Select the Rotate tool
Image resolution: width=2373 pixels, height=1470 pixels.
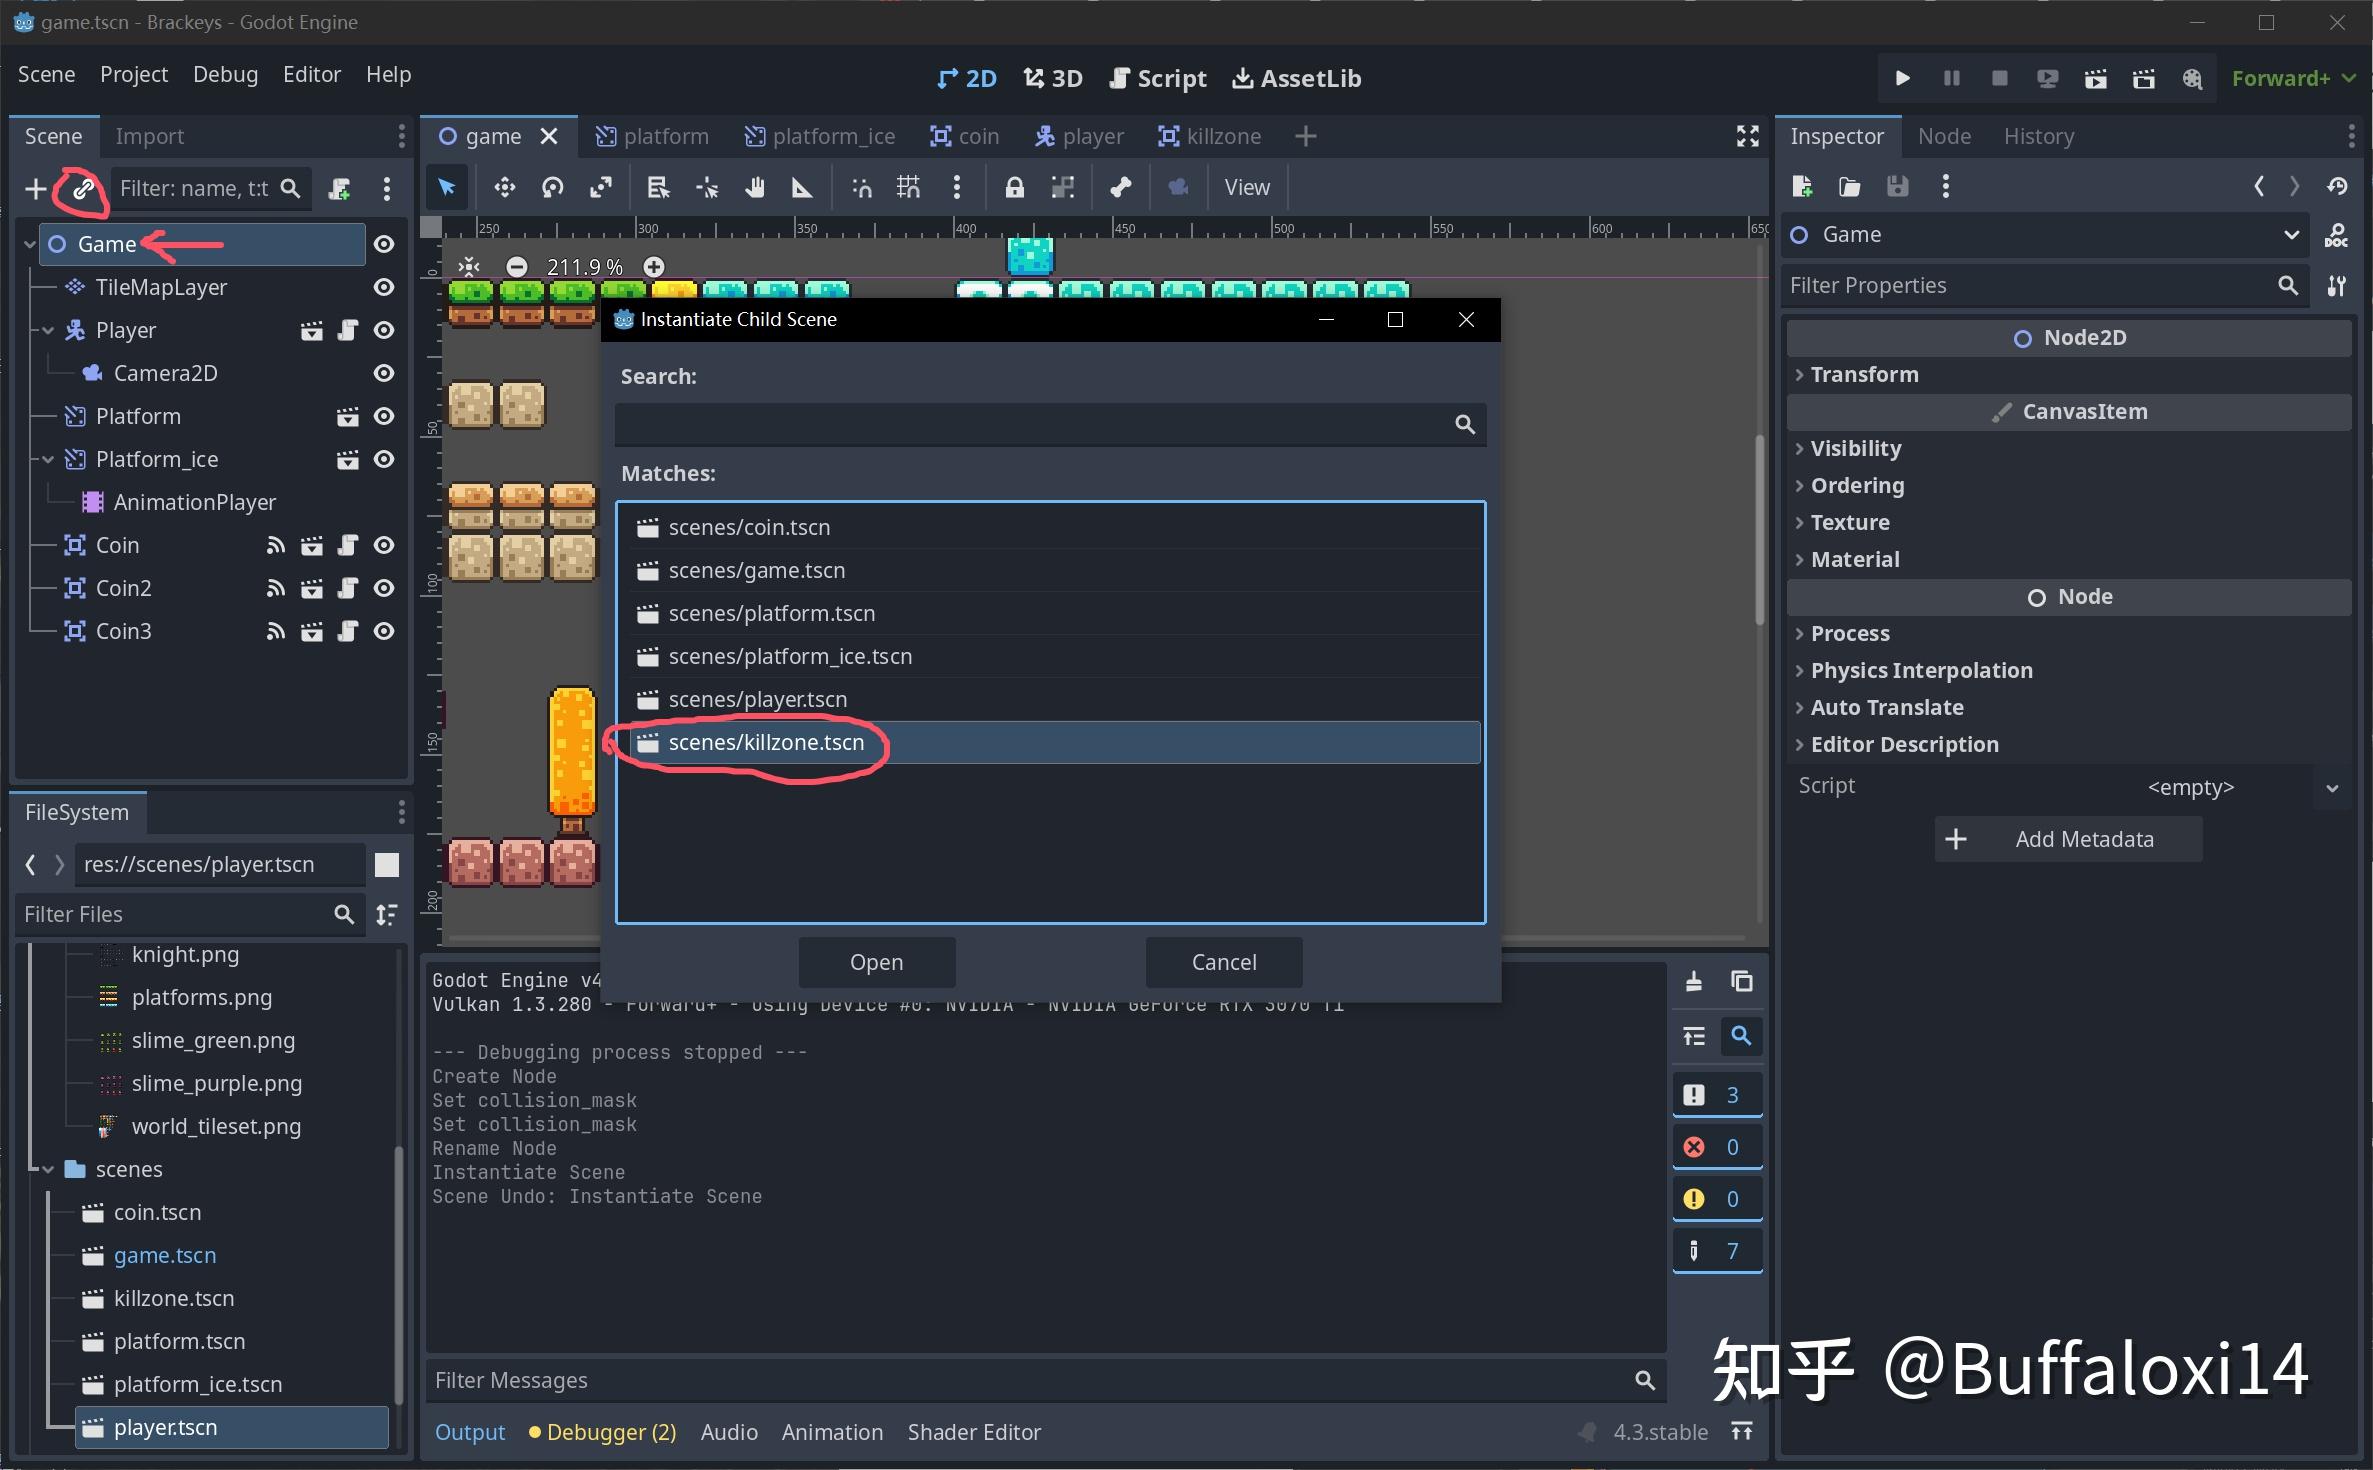[552, 187]
